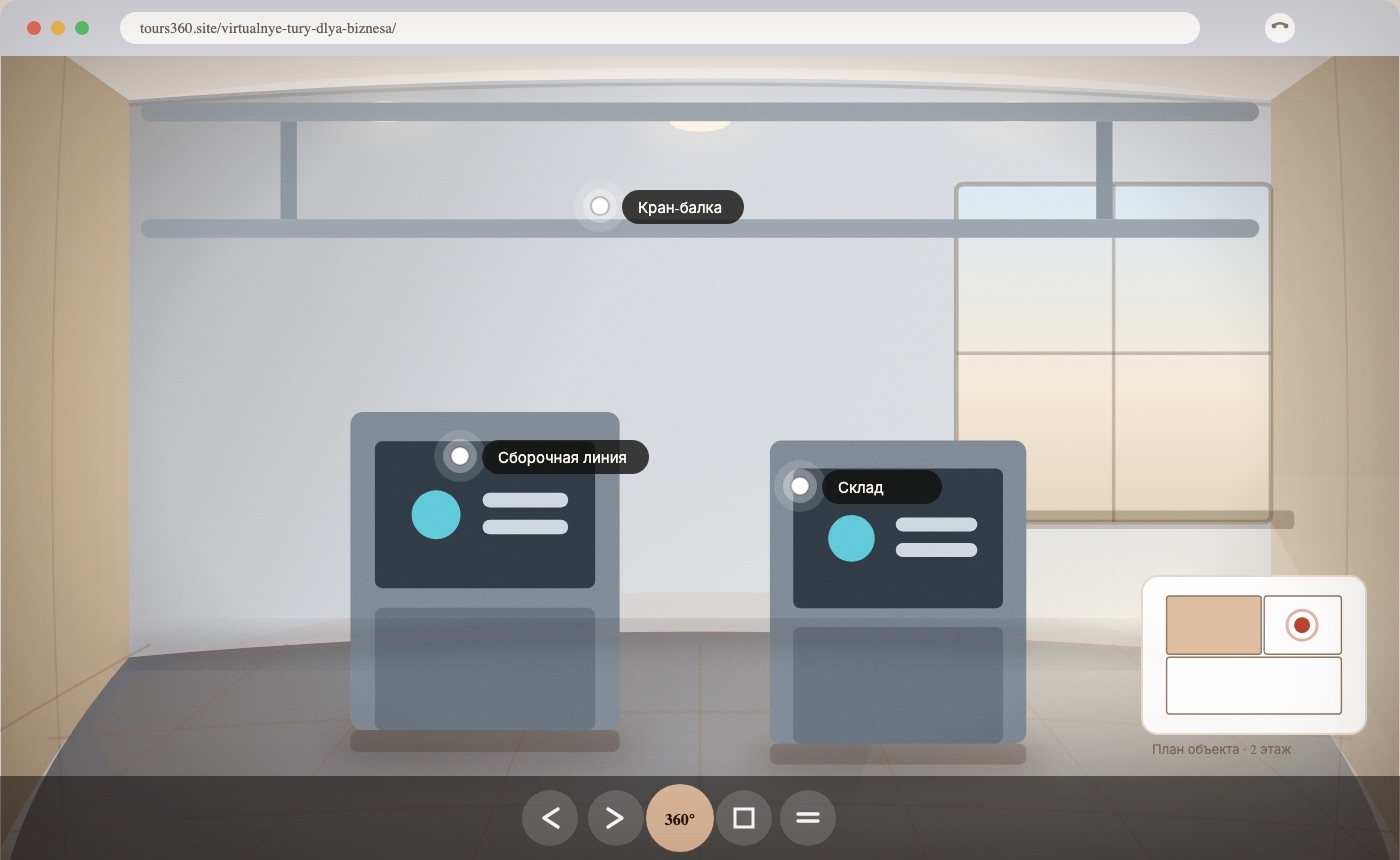Minimize the window with the yellow button
This screenshot has height=860, width=1400.
pyautogui.click(x=58, y=28)
